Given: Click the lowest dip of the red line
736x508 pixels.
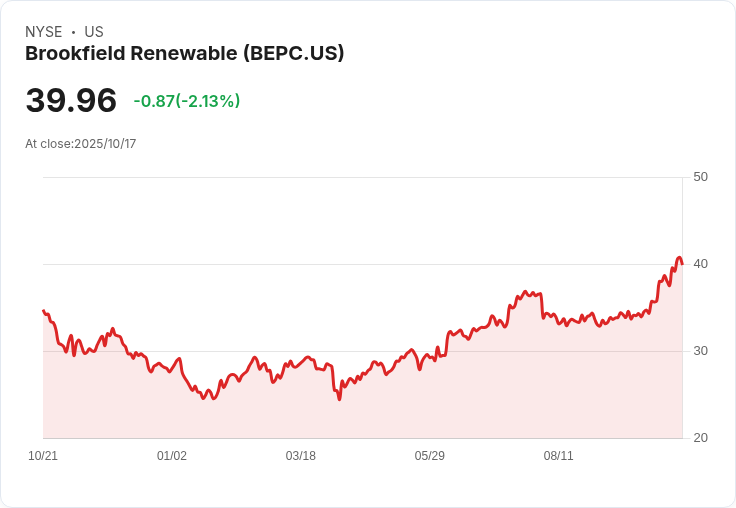Looking at the screenshot, I should pyautogui.click(x=339, y=399).
